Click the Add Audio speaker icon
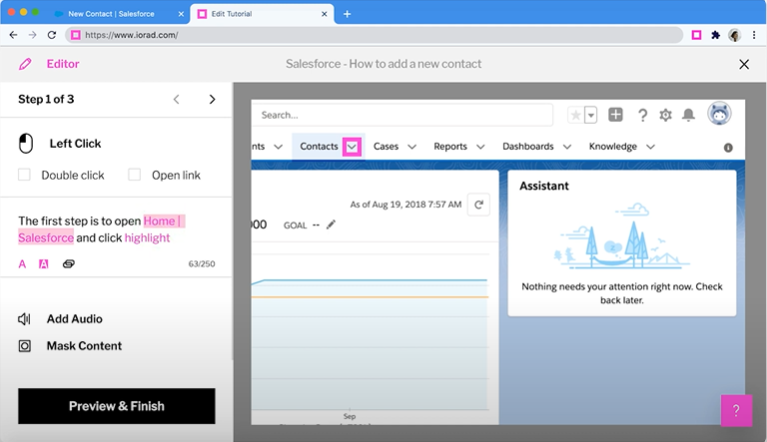The height and width of the screenshot is (442, 767). tap(24, 319)
